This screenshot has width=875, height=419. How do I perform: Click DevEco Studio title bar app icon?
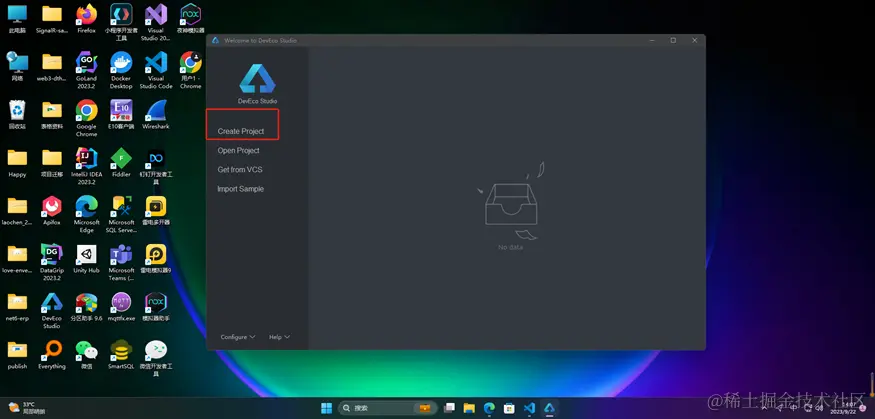[x=216, y=40]
